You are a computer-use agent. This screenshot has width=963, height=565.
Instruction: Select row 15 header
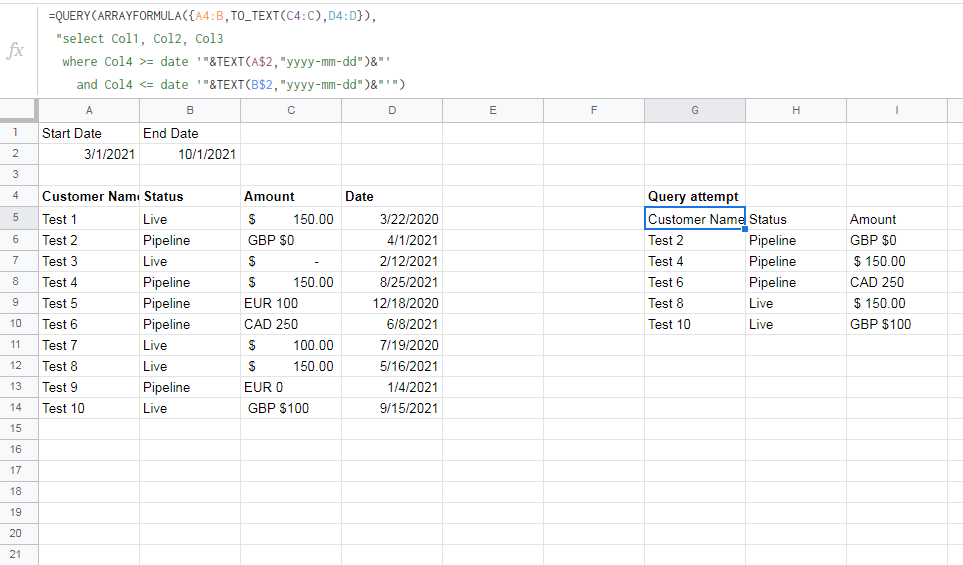pos(18,429)
